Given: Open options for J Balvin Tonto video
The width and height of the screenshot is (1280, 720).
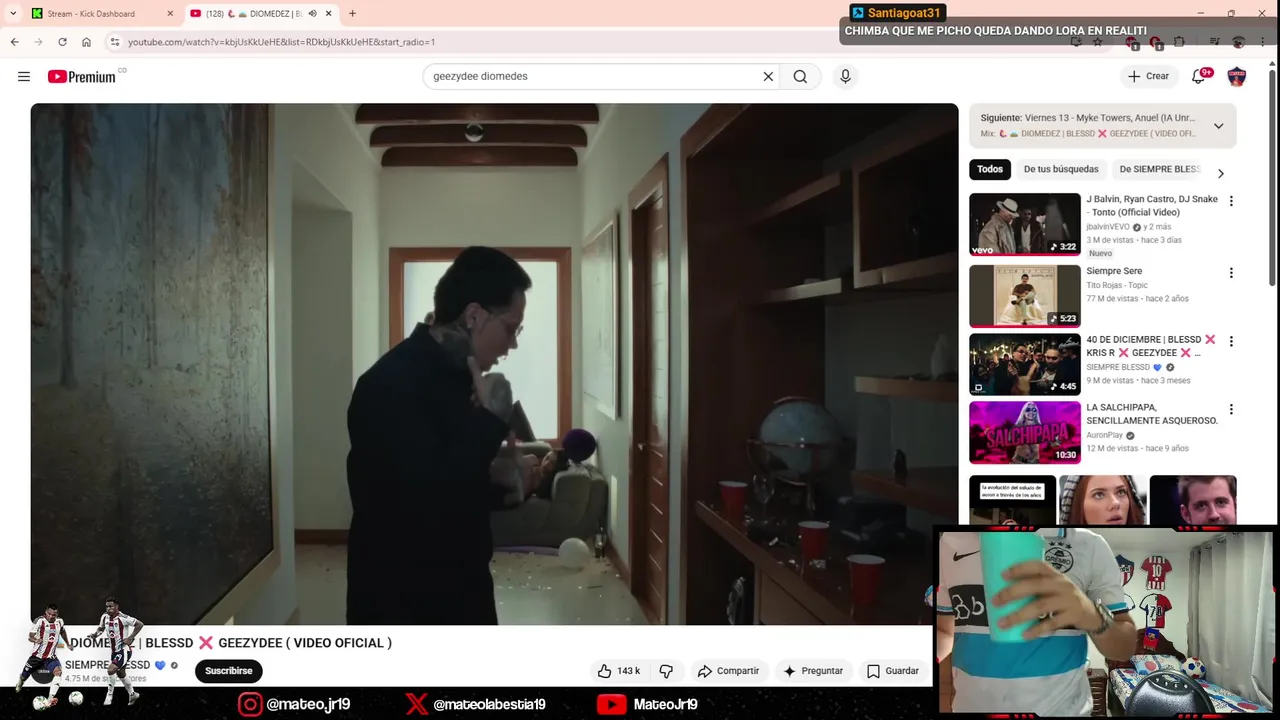Looking at the screenshot, I should tap(1231, 201).
